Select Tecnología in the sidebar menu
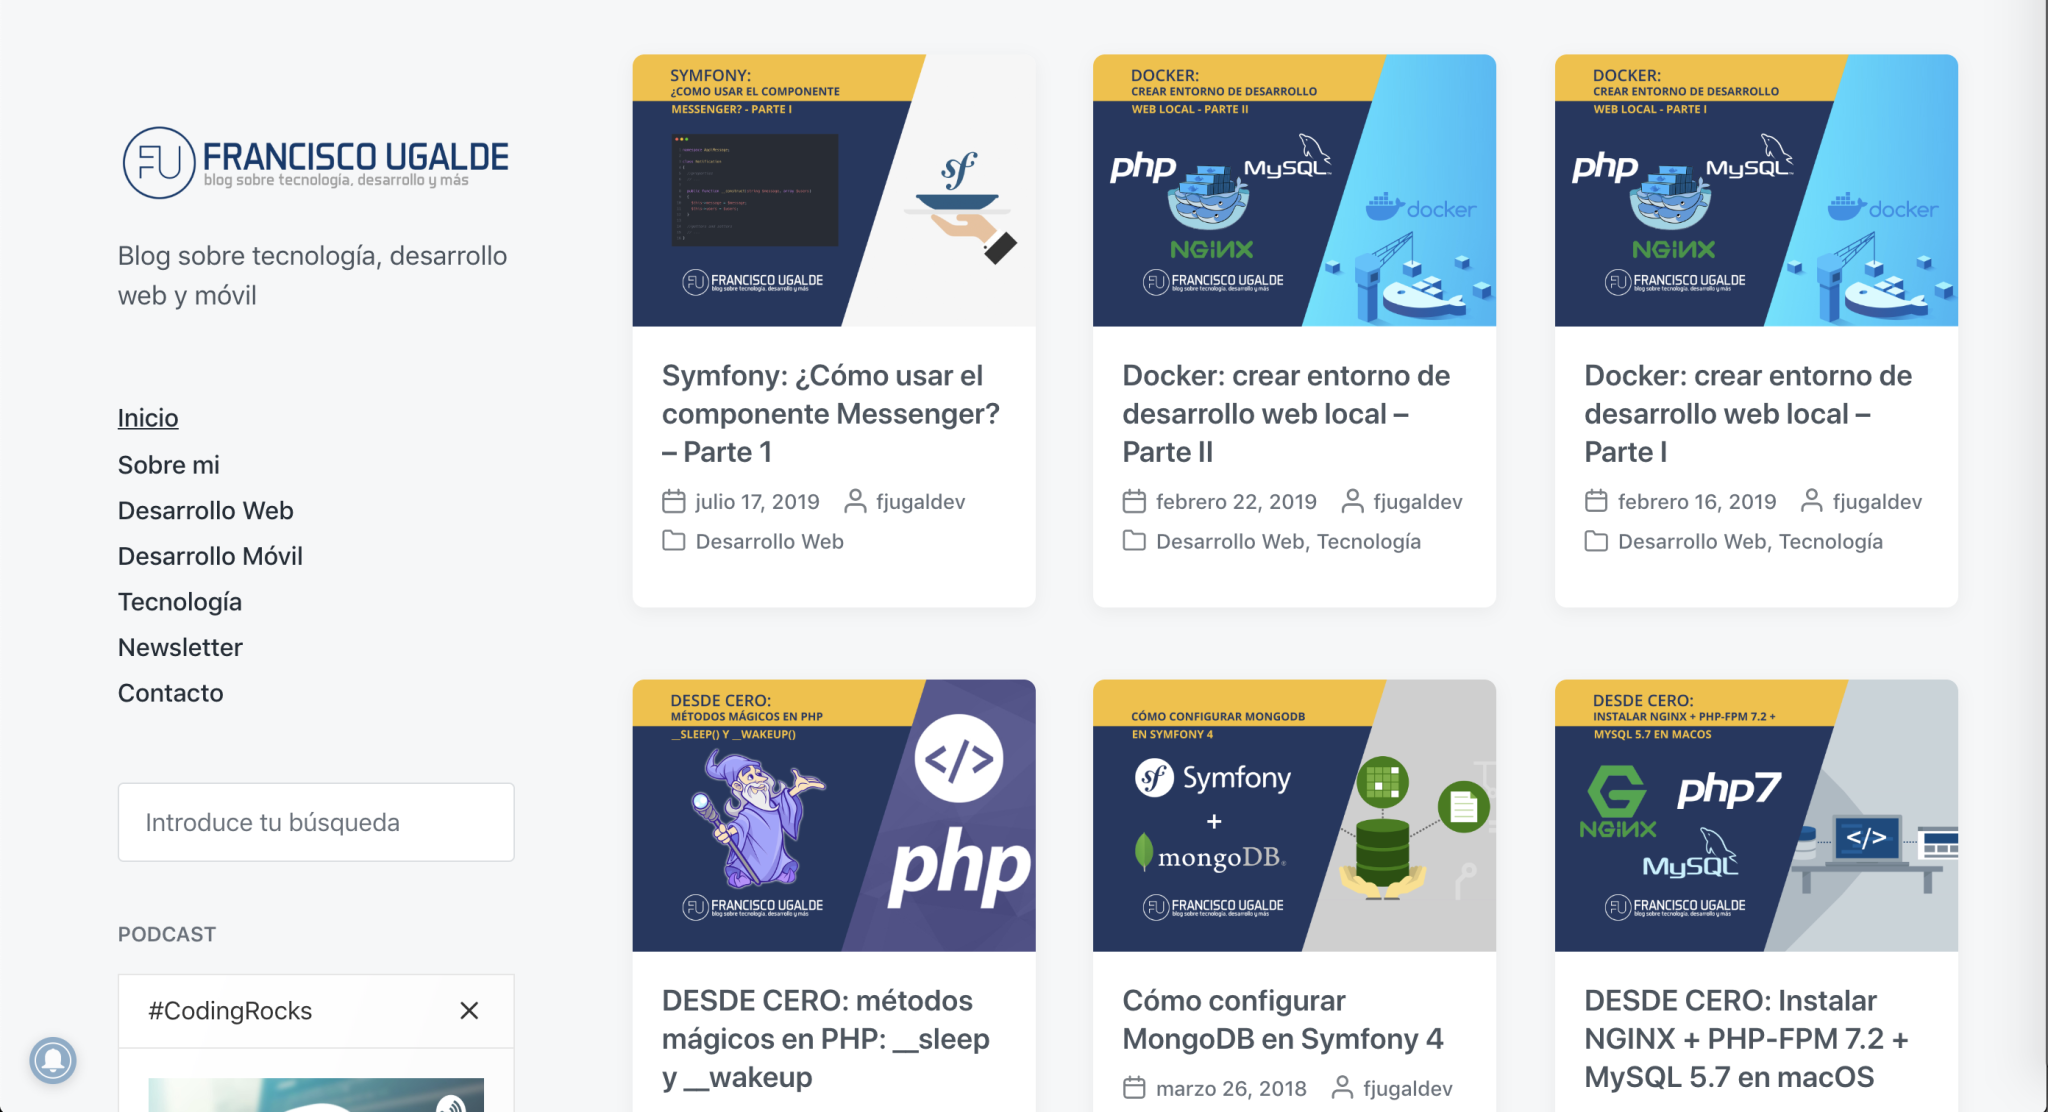Screen dimensions: 2048x1112 180,602
